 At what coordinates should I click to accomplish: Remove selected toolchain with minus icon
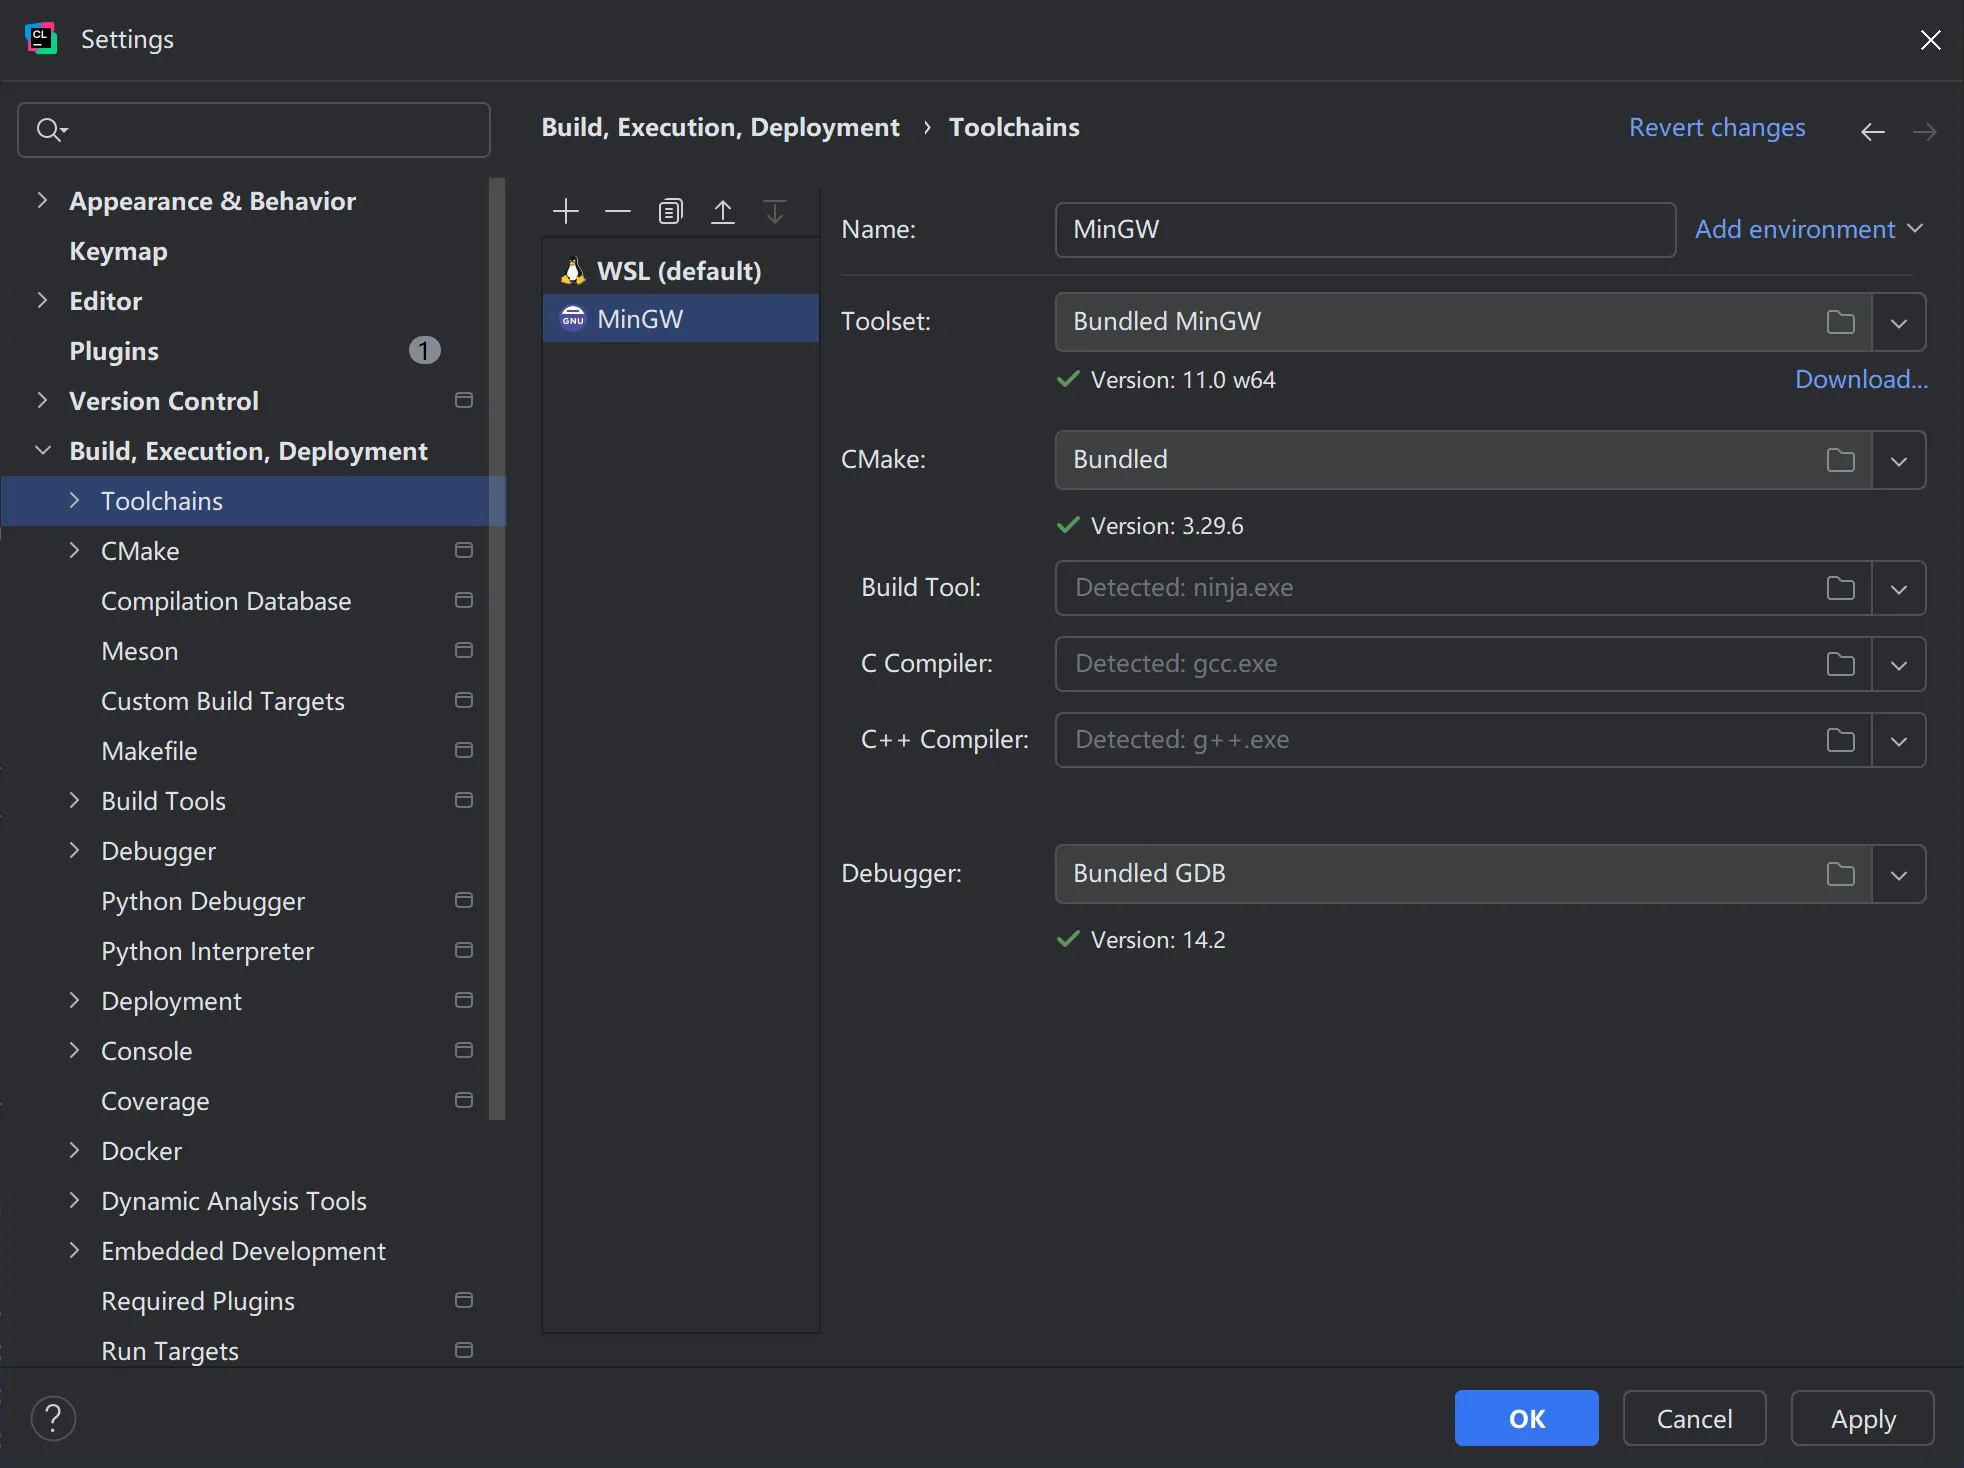(x=618, y=211)
